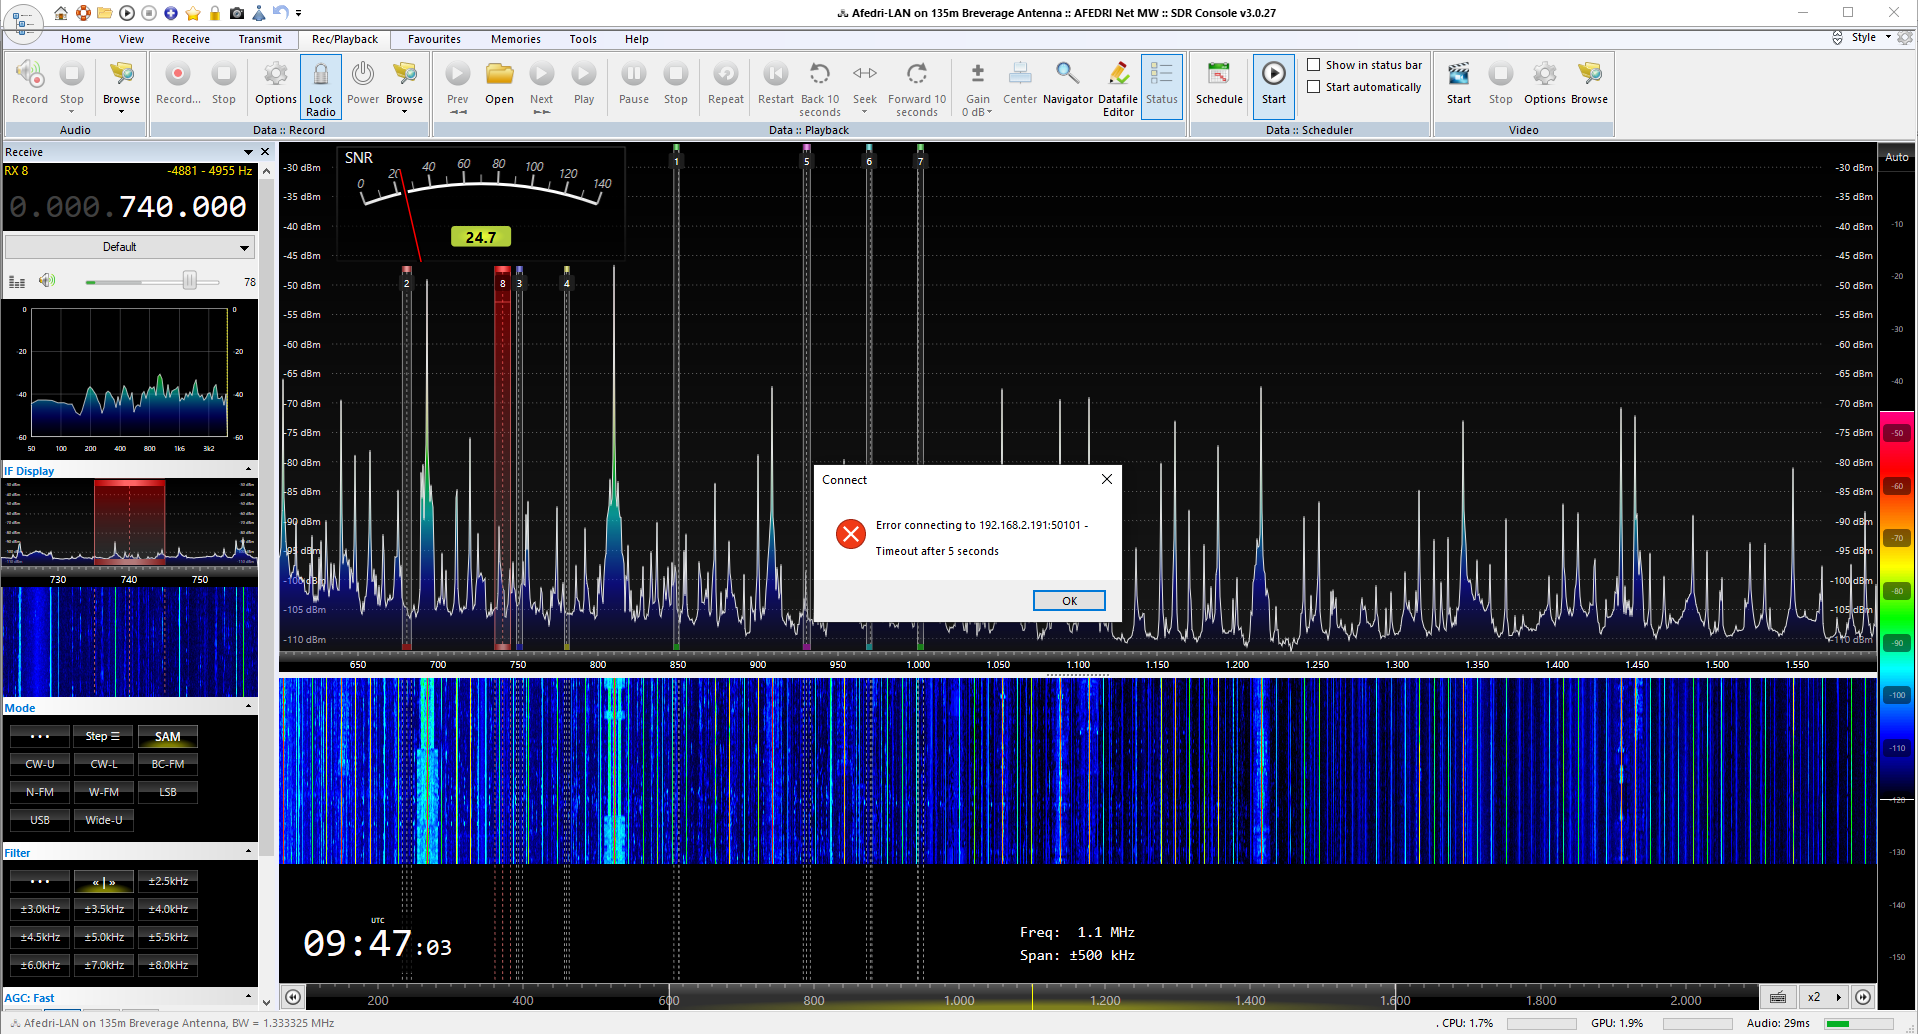Switch to the Receive tab

[x=190, y=39]
